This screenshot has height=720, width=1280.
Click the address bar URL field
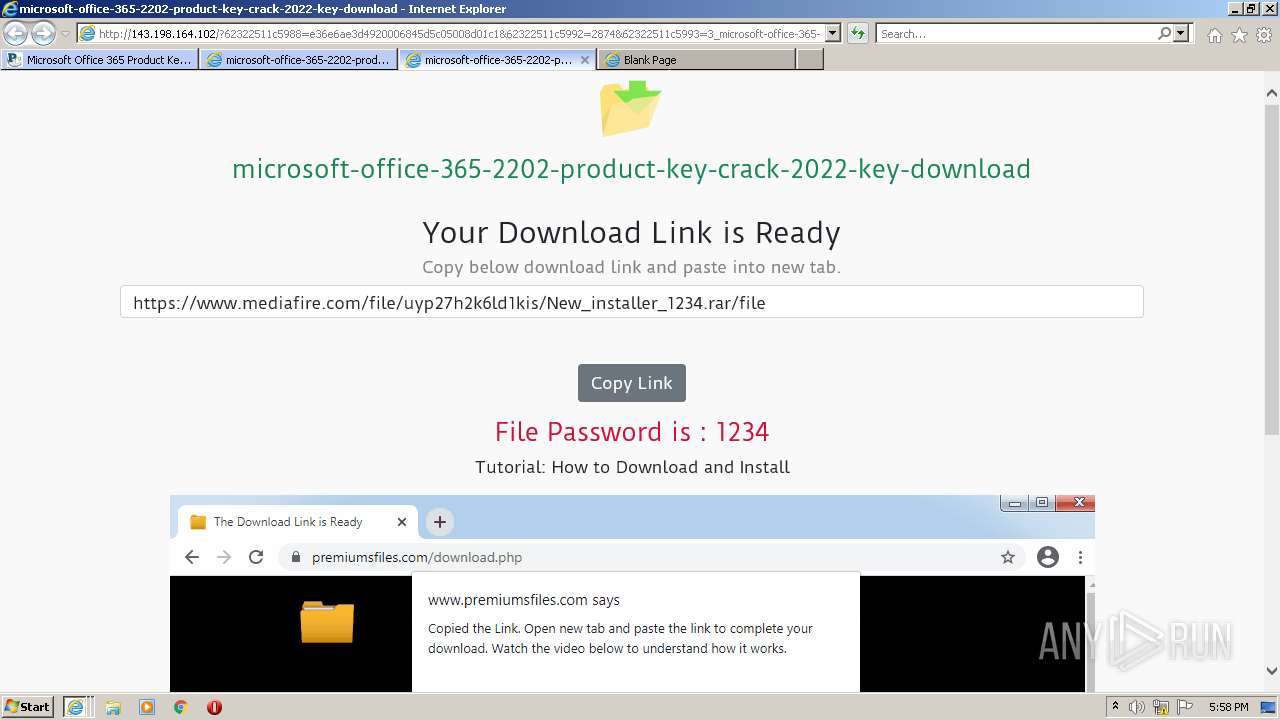coord(451,33)
